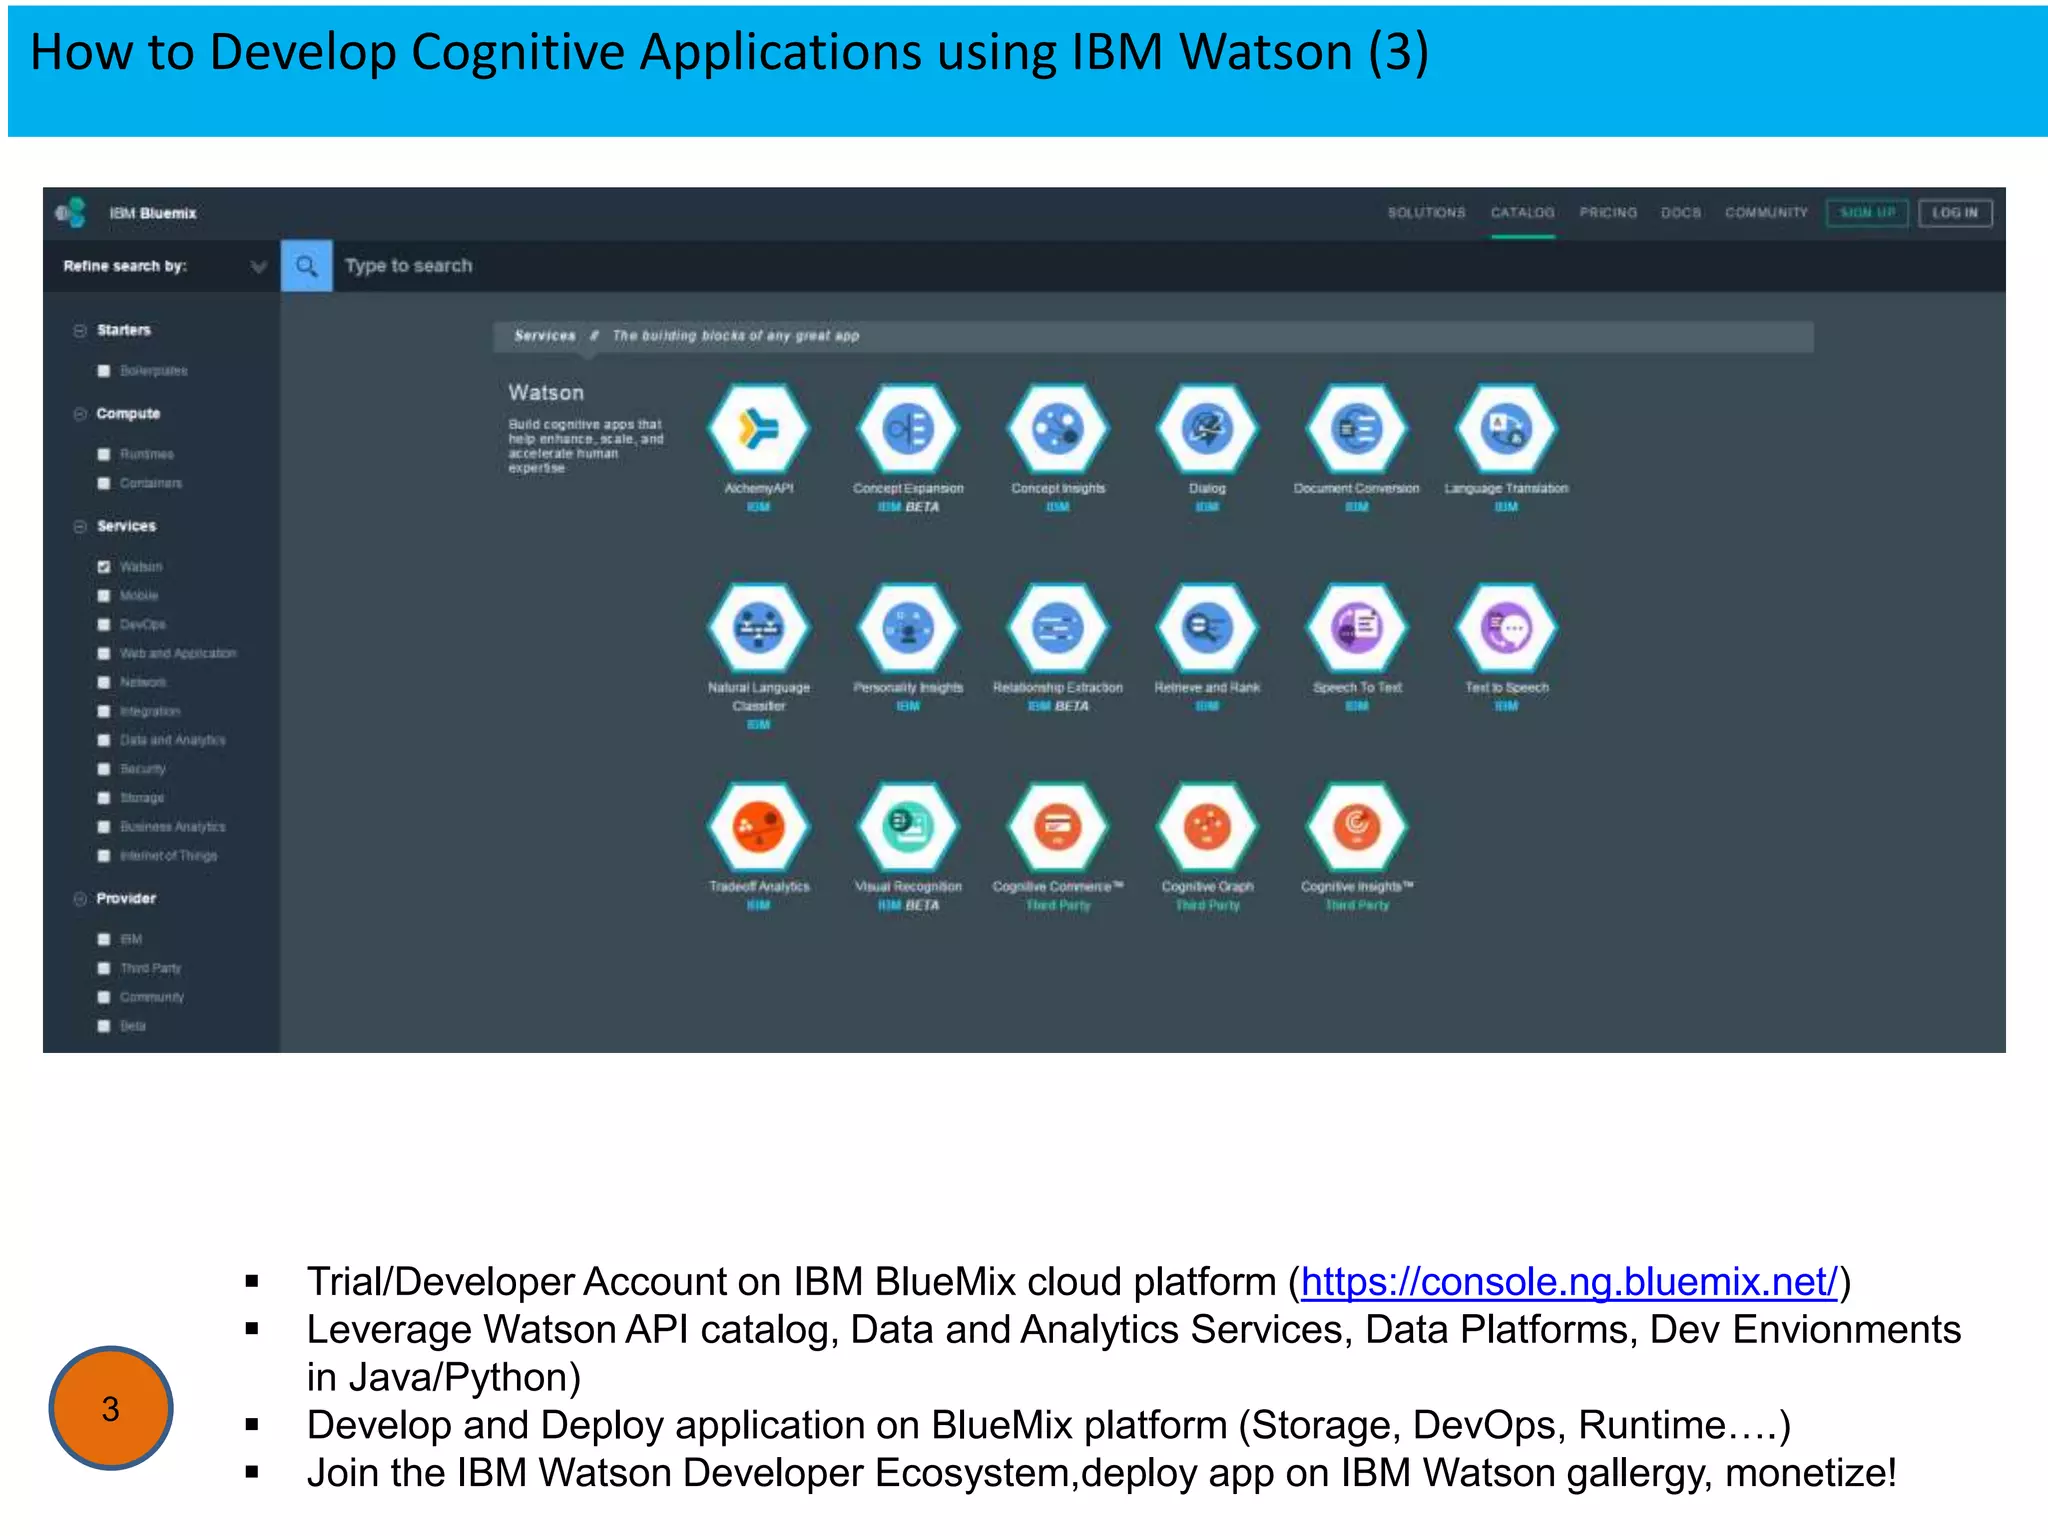This screenshot has width=2048, height=1536.
Task: Open the Dialog service hexagon icon
Action: pos(1207,429)
